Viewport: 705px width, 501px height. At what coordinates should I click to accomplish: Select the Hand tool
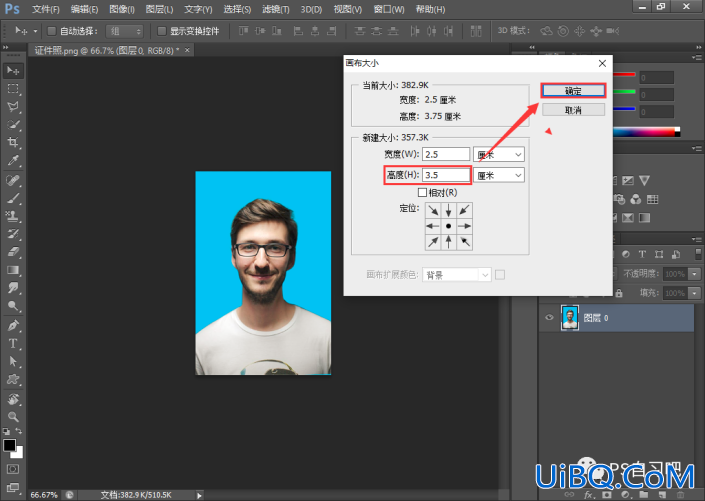(13, 399)
